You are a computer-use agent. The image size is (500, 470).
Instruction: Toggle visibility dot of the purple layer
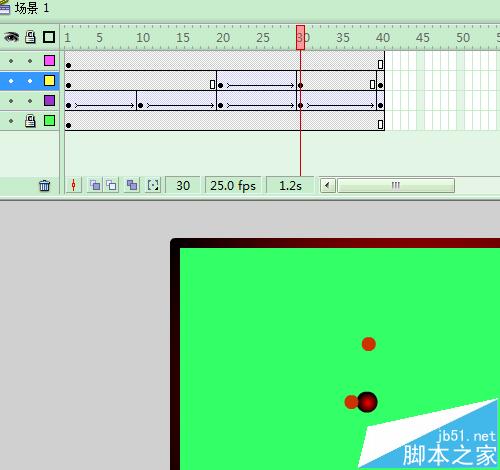(x=11, y=101)
